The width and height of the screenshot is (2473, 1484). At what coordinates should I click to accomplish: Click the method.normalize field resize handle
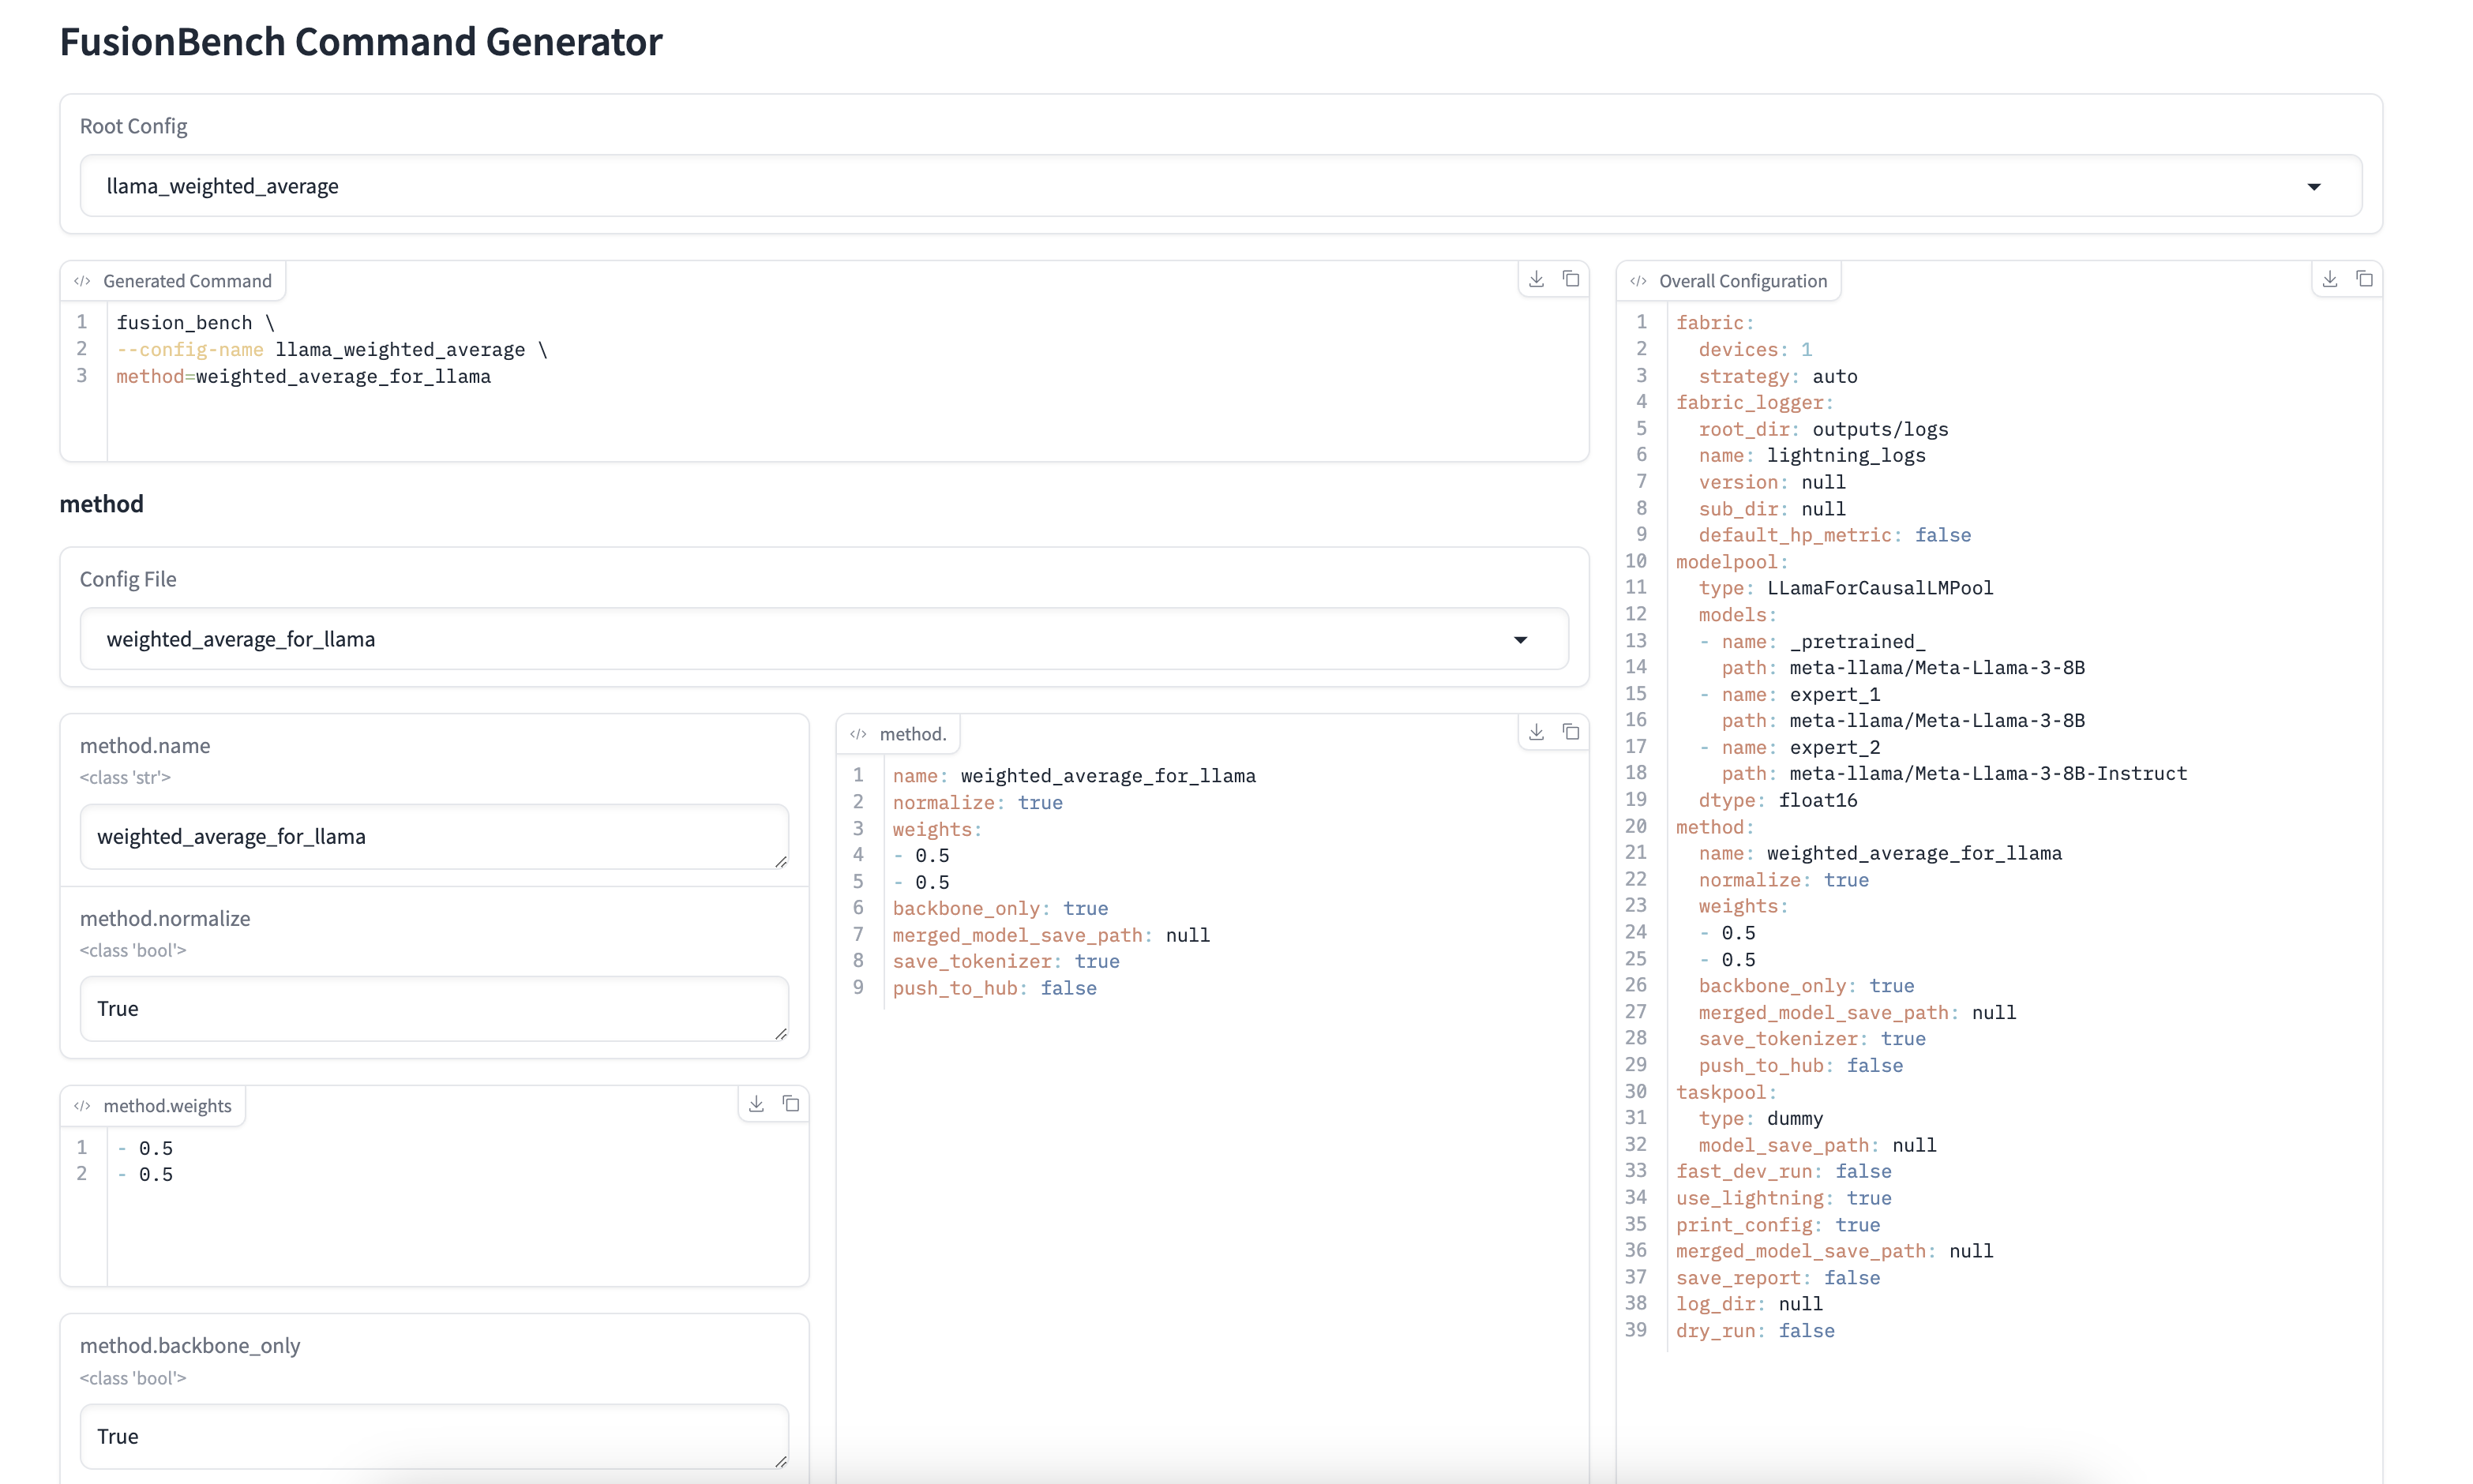coord(781,1033)
